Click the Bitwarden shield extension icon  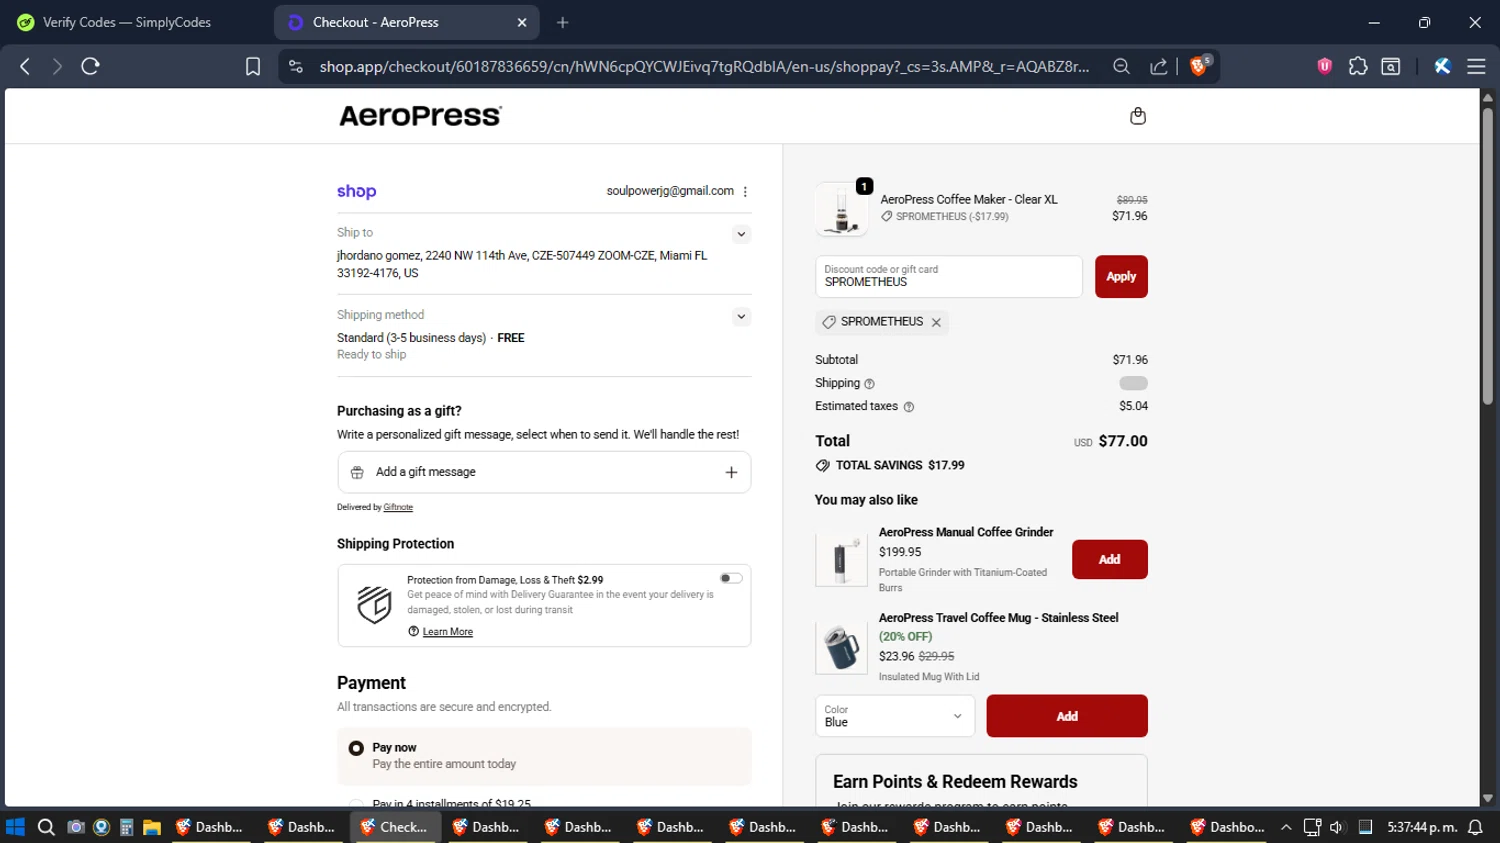1324,66
